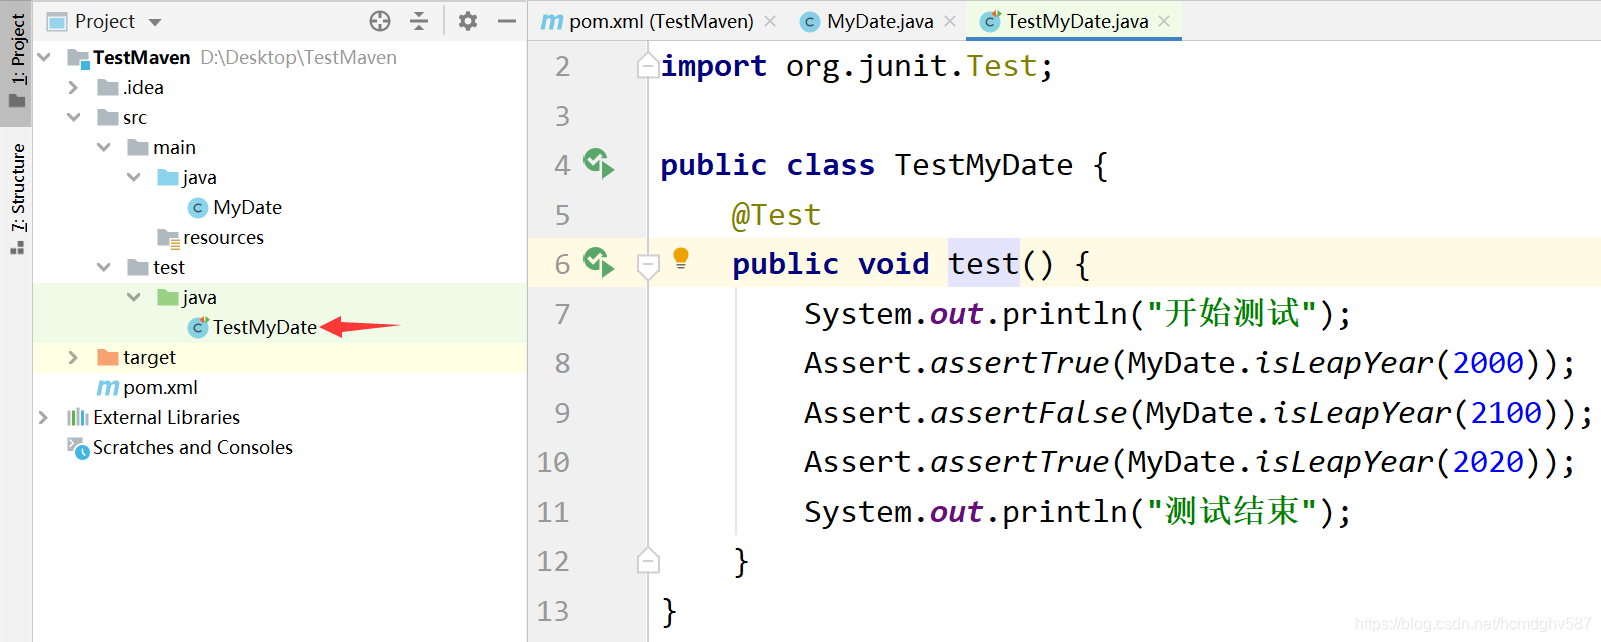This screenshot has height=642, width=1601.
Task: Click assertFalse on line 9
Action: [x=1028, y=413]
